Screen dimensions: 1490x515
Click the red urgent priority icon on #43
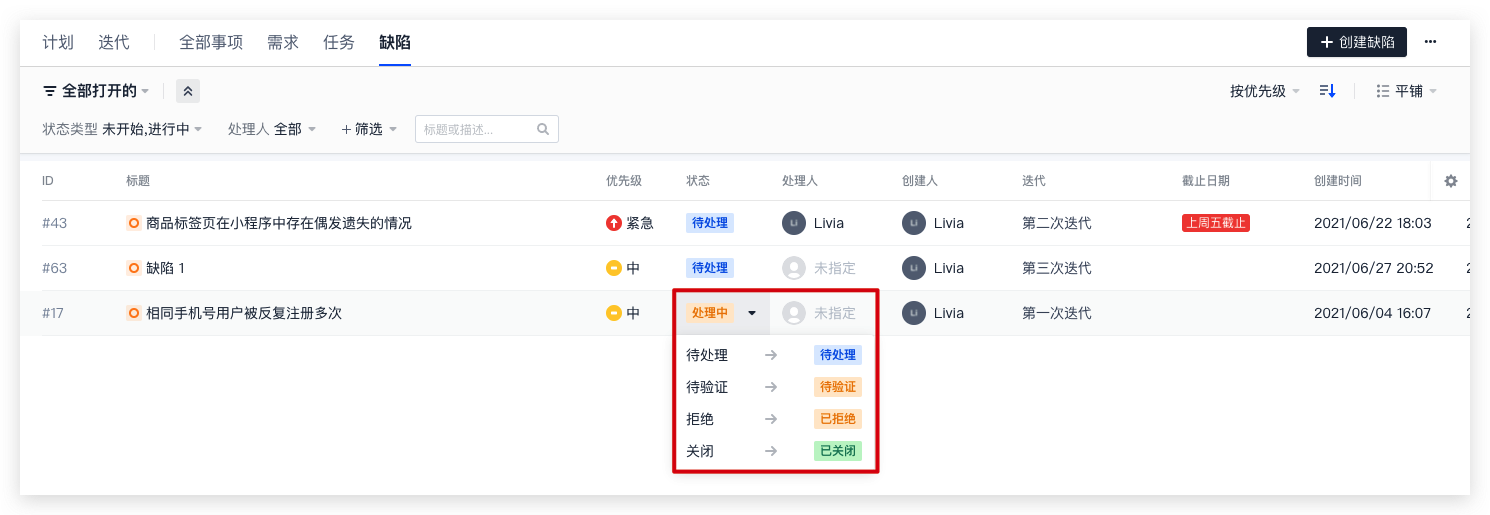614,223
